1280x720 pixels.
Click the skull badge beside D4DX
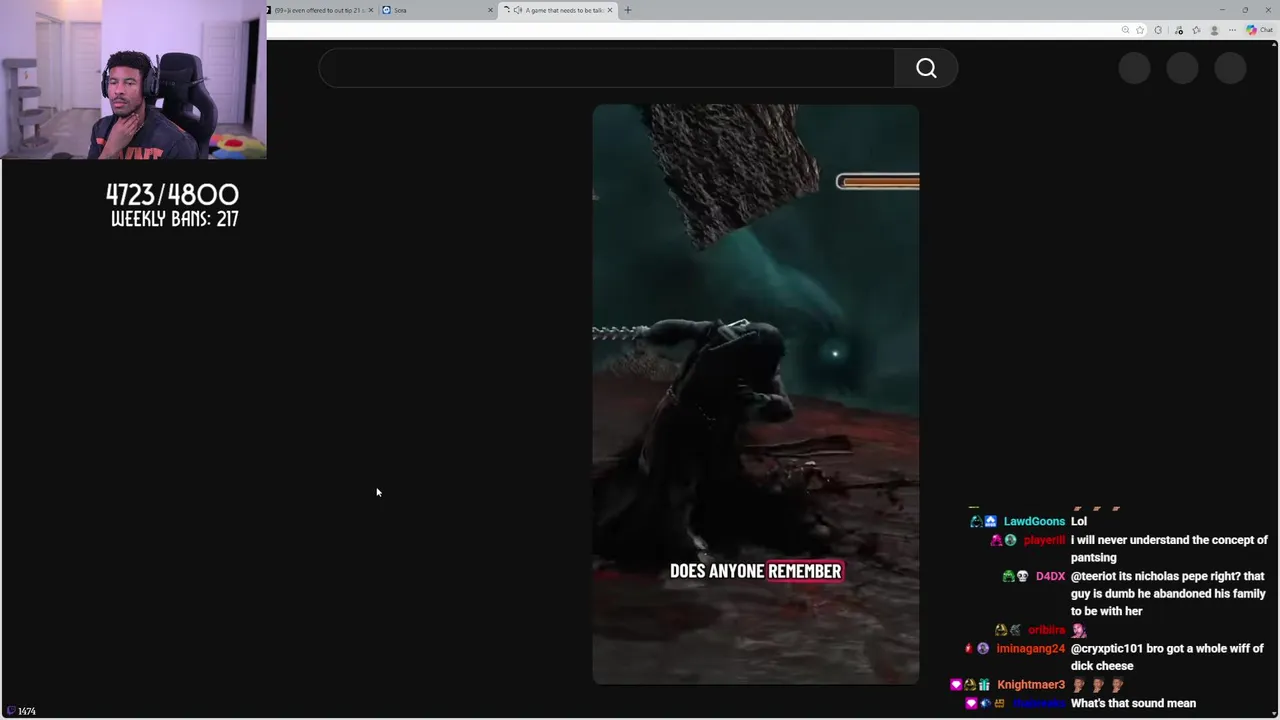tap(1023, 576)
